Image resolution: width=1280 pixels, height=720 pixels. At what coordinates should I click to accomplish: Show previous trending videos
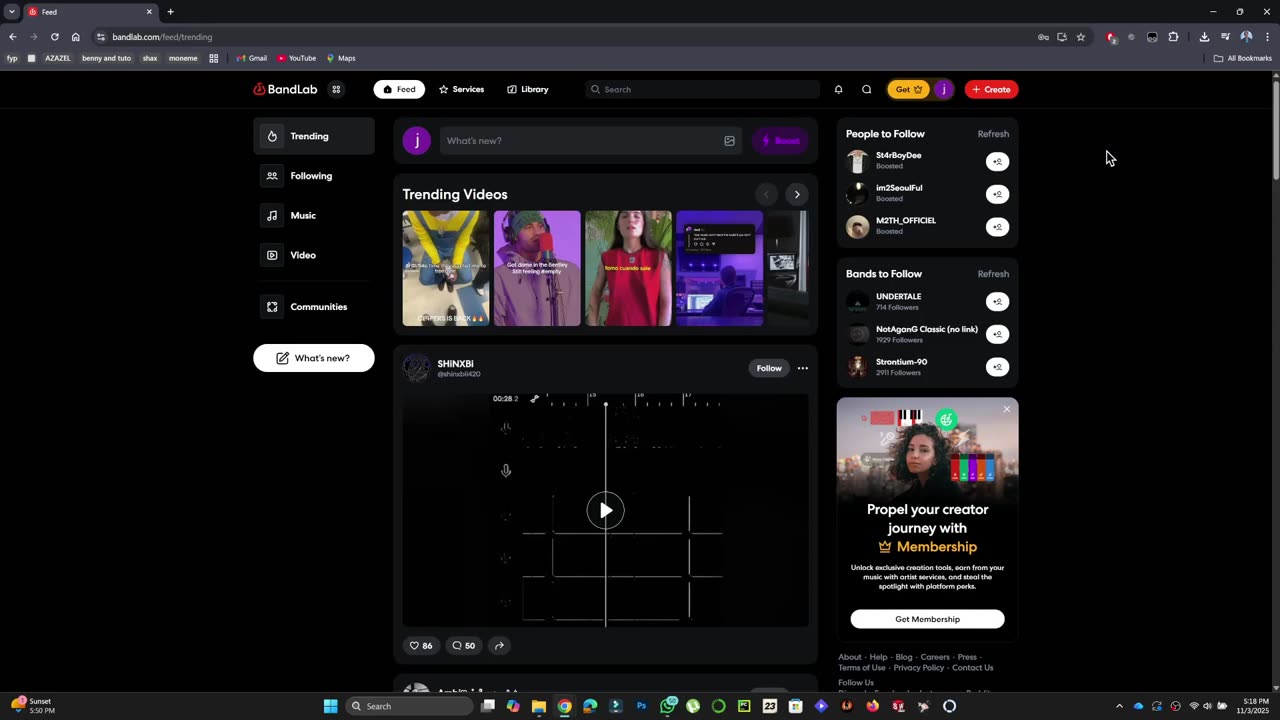766,194
